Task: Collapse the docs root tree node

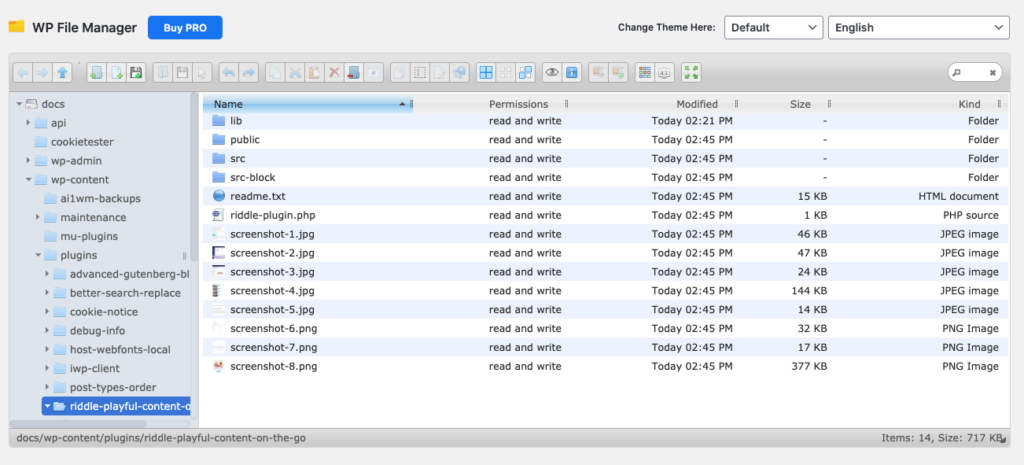Action: 19,104
